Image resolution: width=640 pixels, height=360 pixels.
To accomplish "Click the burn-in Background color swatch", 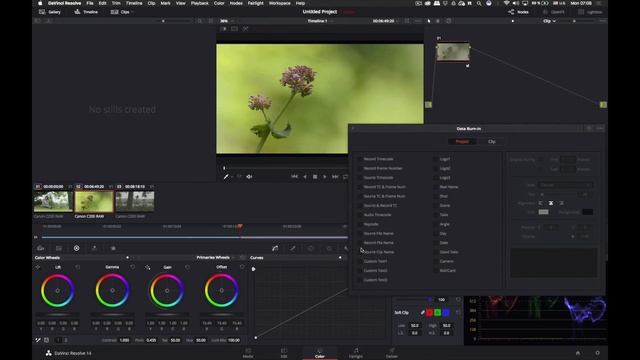I will [587, 212].
